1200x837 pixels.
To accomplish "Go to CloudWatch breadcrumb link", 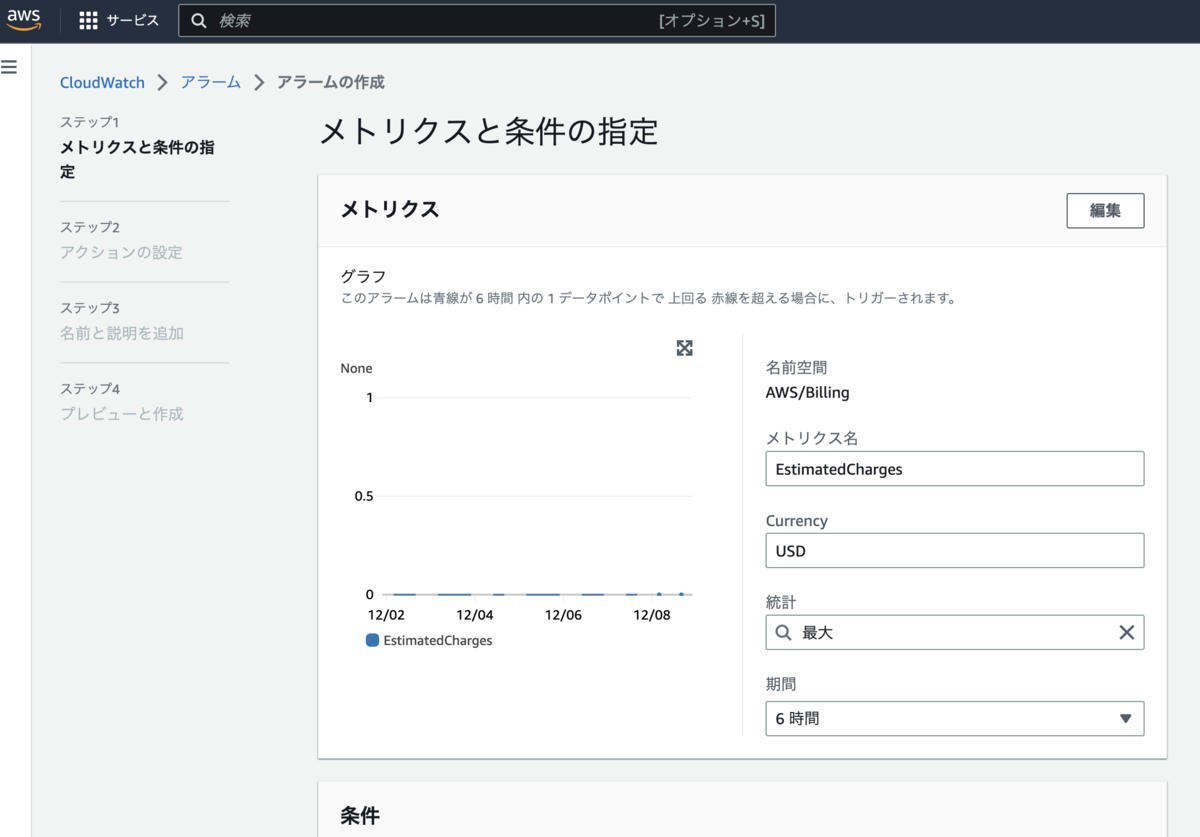I will click(x=102, y=82).
